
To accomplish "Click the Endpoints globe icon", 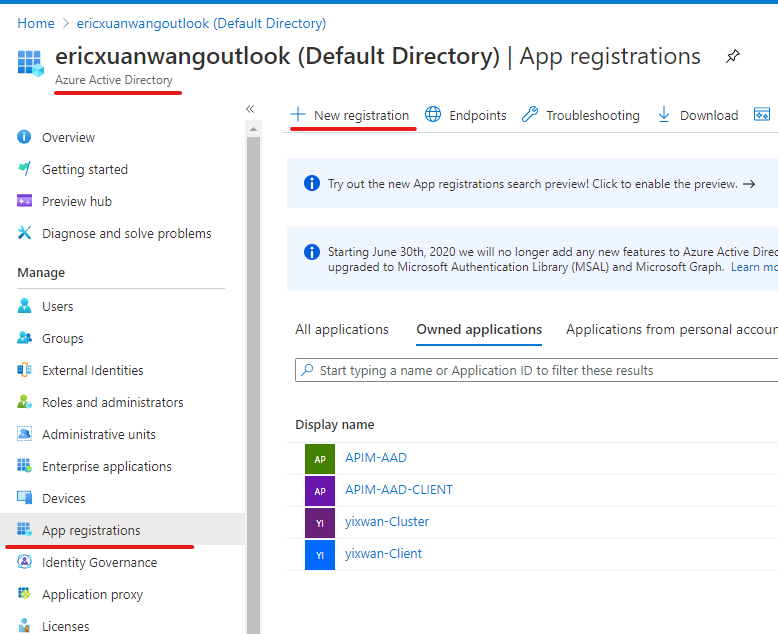I will point(433,114).
